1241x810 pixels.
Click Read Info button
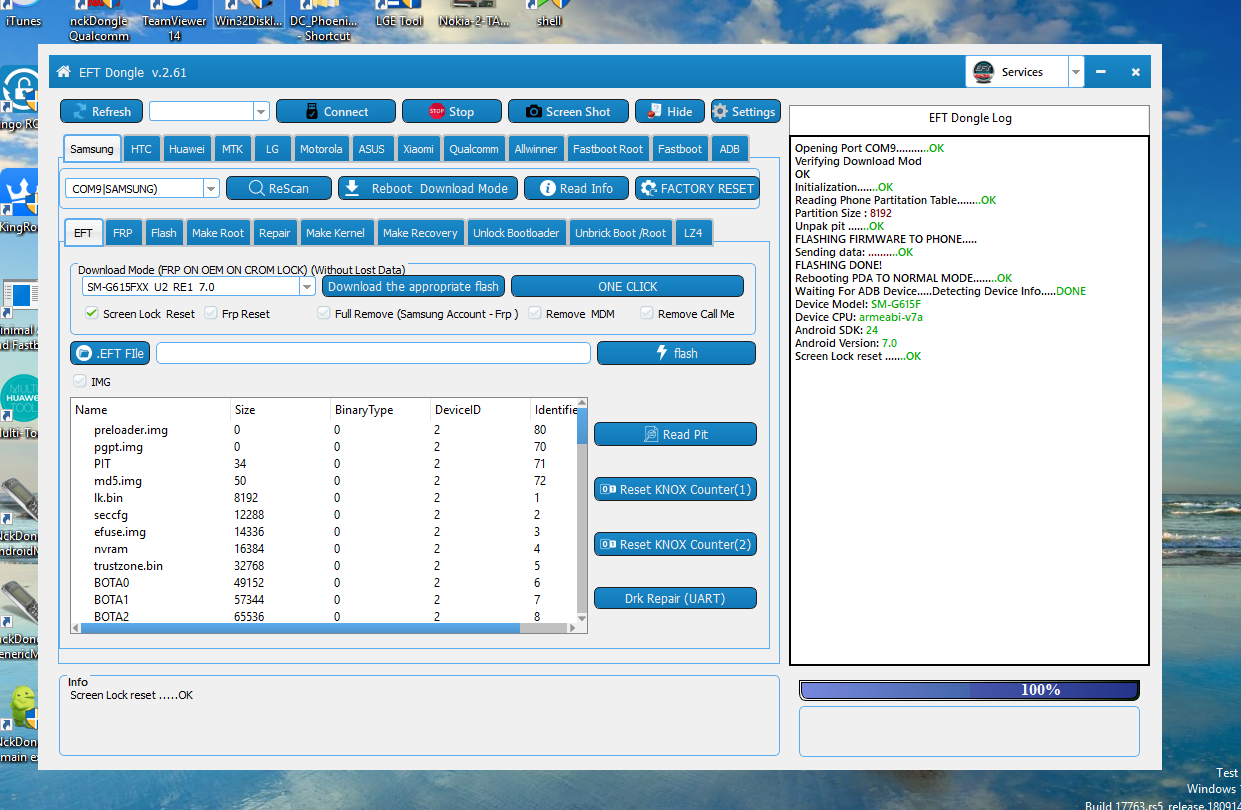pos(576,188)
